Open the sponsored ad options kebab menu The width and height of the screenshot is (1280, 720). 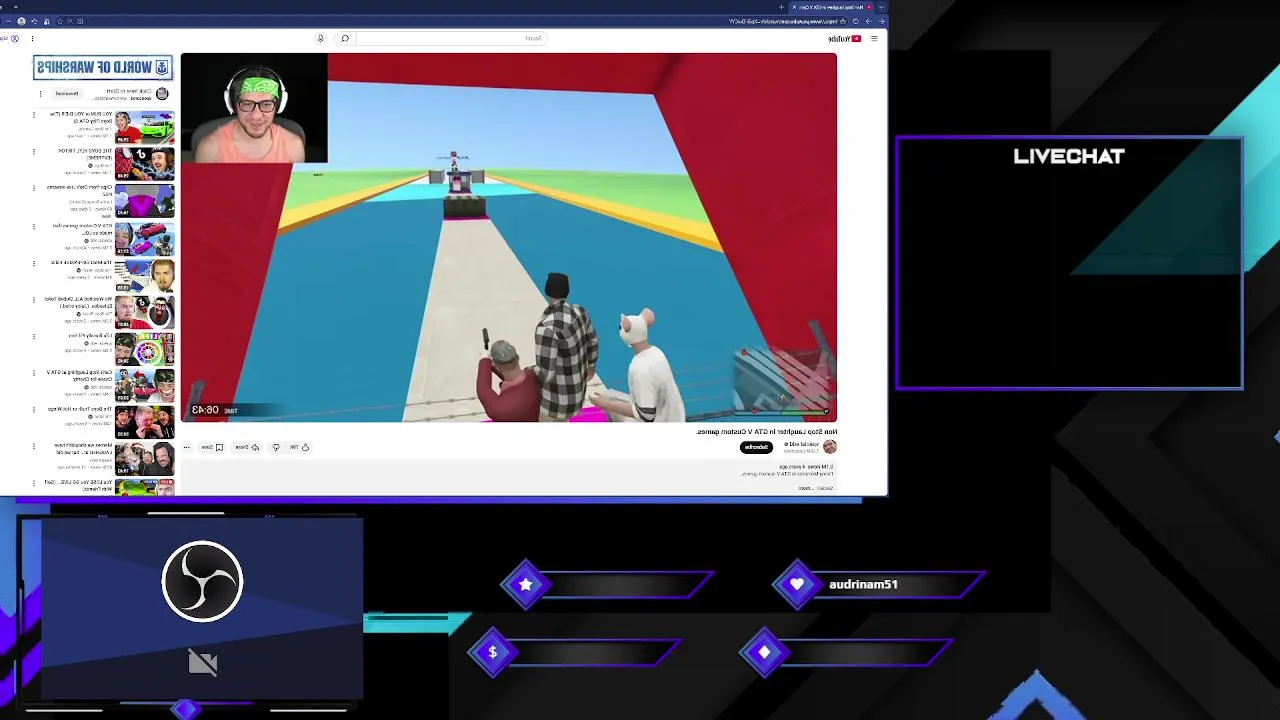(x=41, y=93)
